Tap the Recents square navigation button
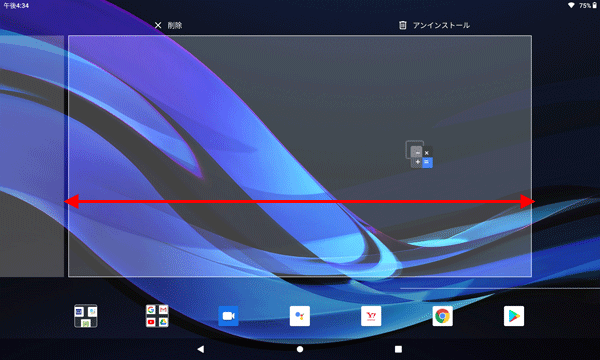The height and width of the screenshot is (360, 600). pyautogui.click(x=398, y=349)
